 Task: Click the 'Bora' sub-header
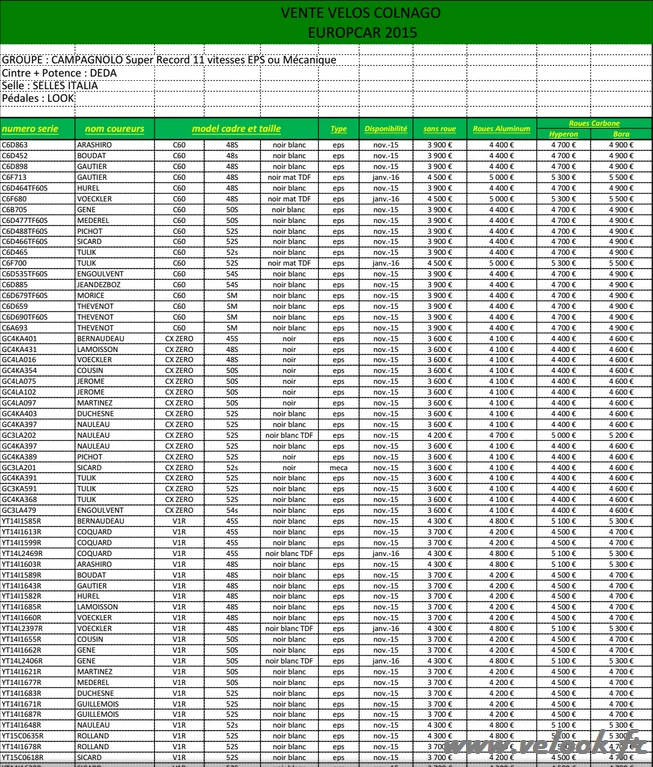pos(621,134)
